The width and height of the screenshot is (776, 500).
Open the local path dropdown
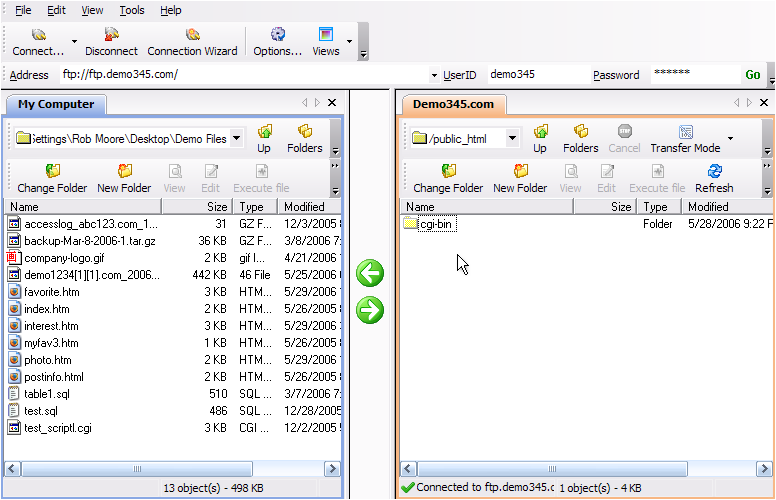[x=236, y=138]
